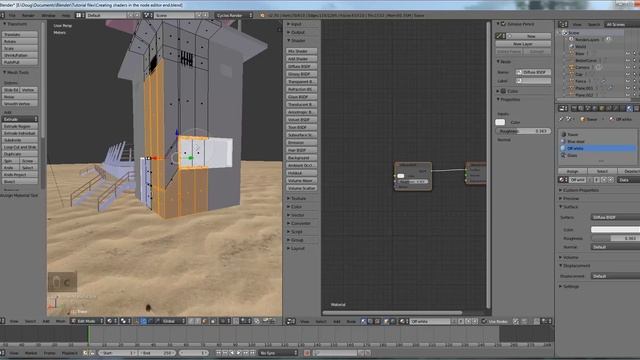
Task: Toggle Use Nodes checkbox in node editor
Action: click(x=484, y=322)
